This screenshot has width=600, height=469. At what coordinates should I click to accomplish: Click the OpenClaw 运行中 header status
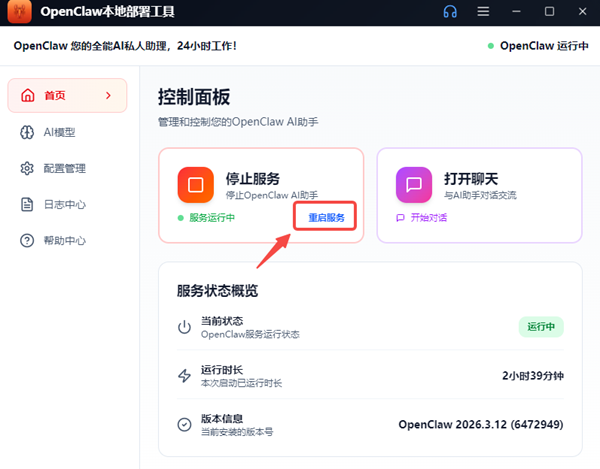tap(544, 46)
